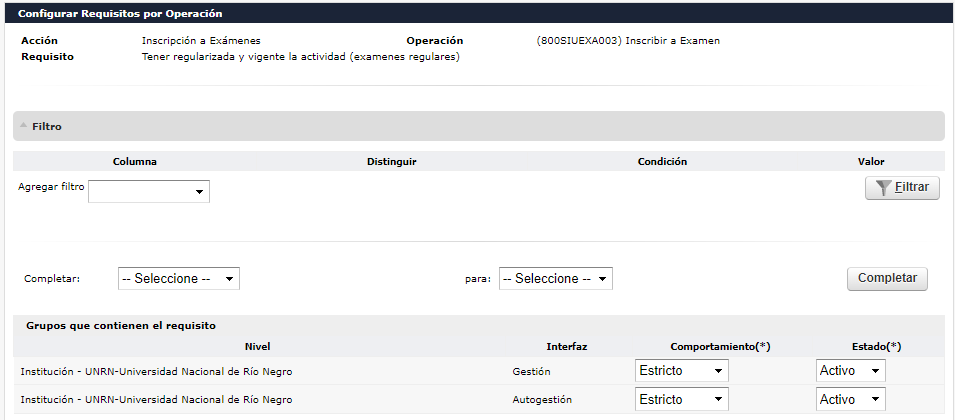Open the 'para' Seleccione dropdown
Viewport: 955px width, 420px height.
pyautogui.click(x=555, y=279)
